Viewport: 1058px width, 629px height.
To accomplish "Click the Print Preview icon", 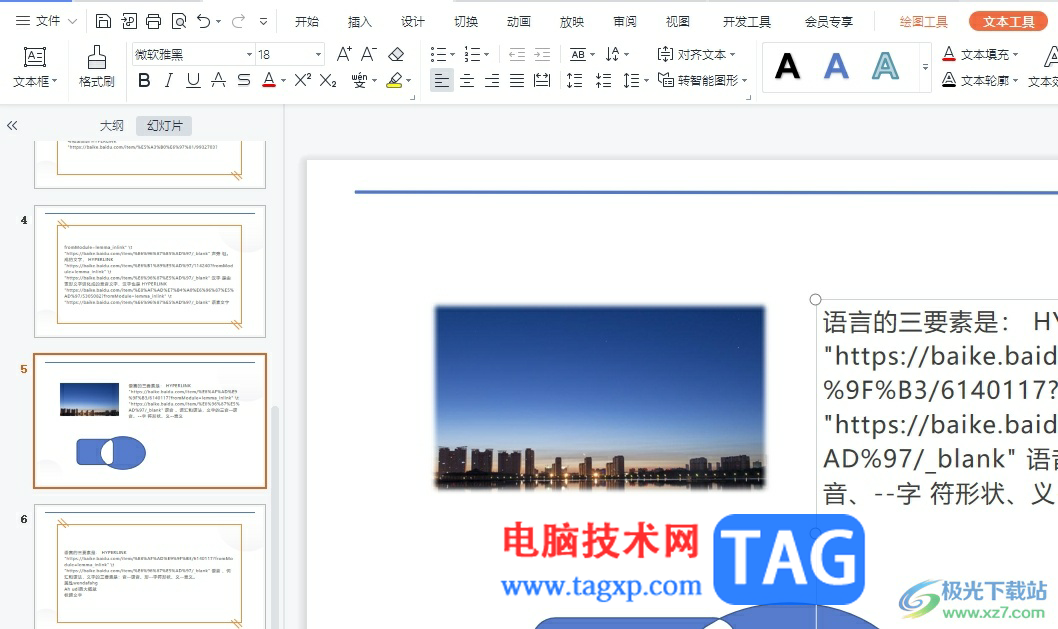I will (179, 22).
